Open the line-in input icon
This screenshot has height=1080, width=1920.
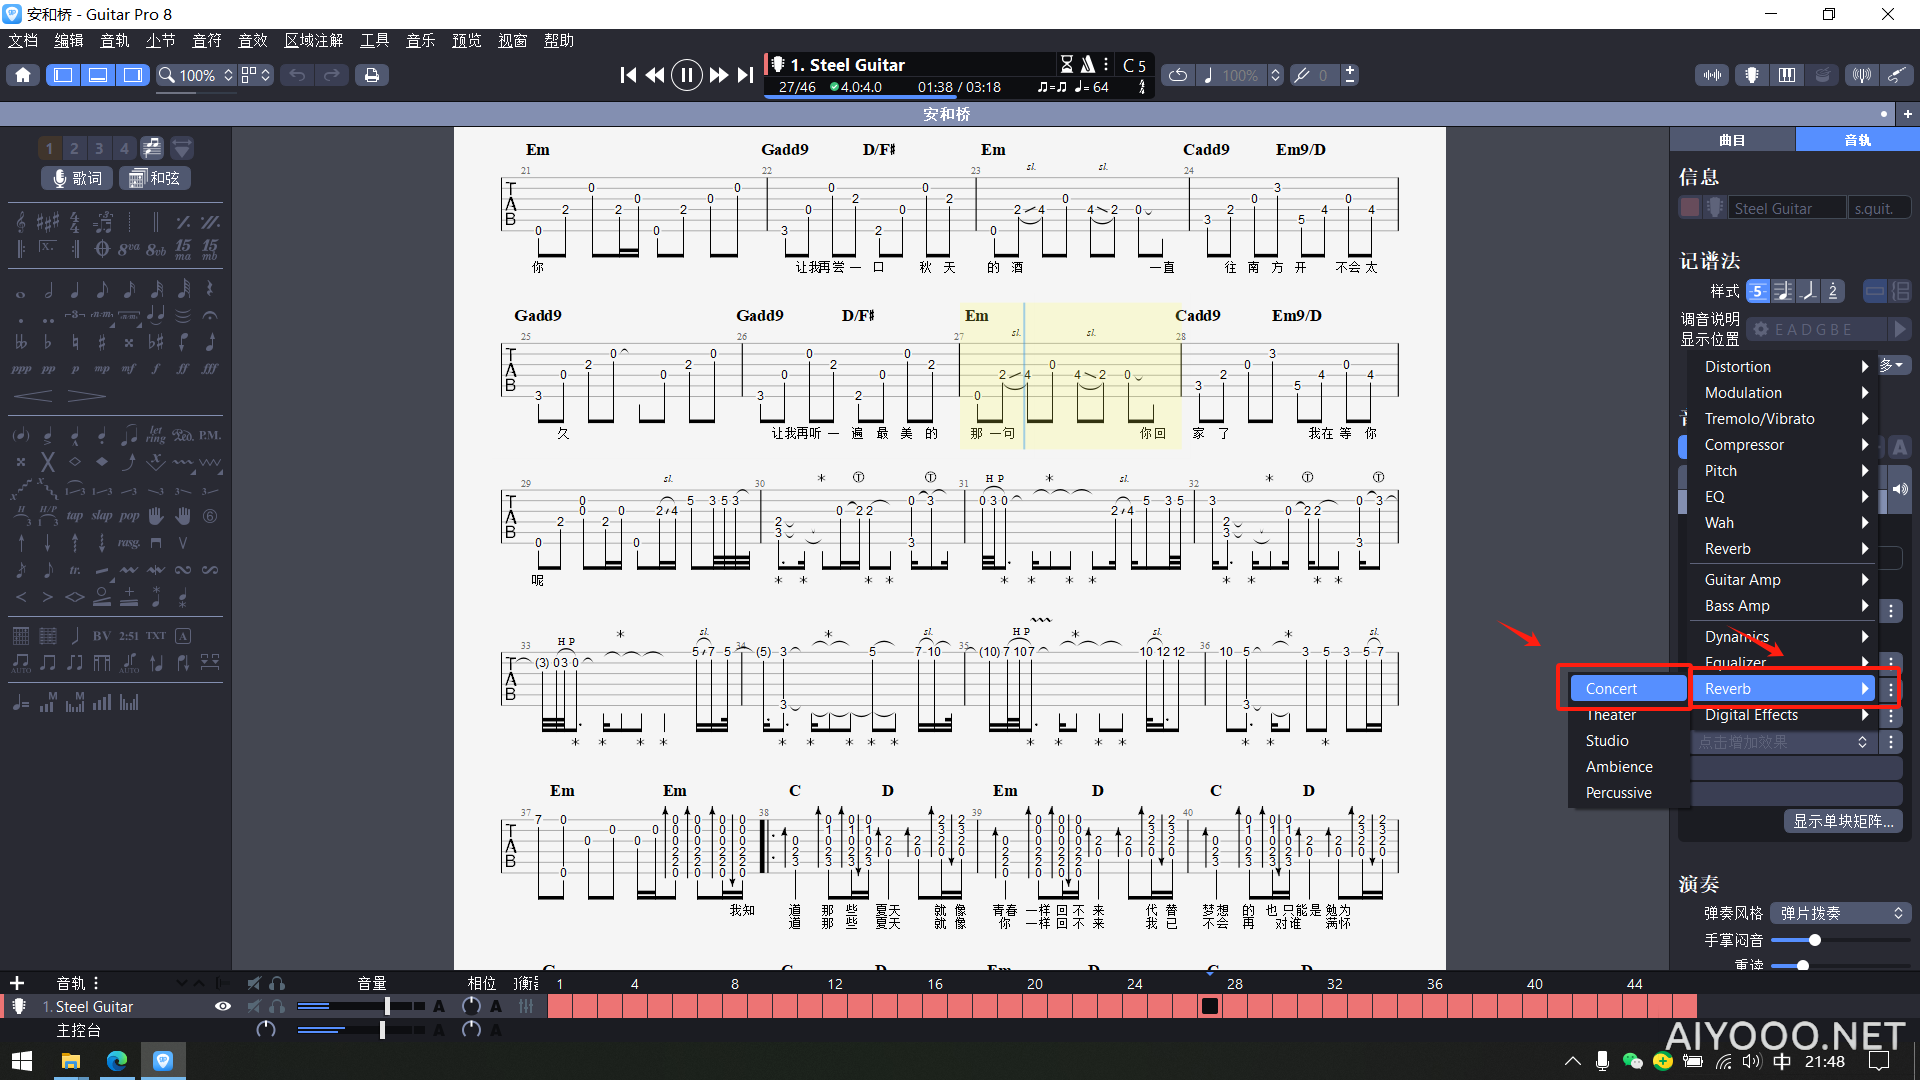pos(1897,75)
